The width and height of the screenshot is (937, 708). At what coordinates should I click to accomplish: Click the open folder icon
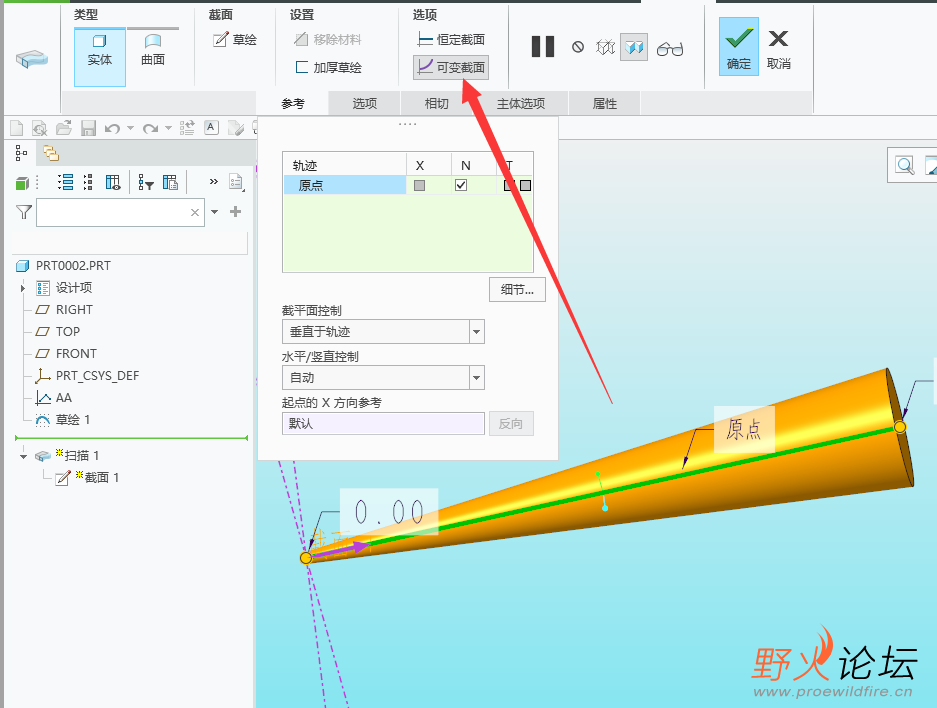click(64, 128)
